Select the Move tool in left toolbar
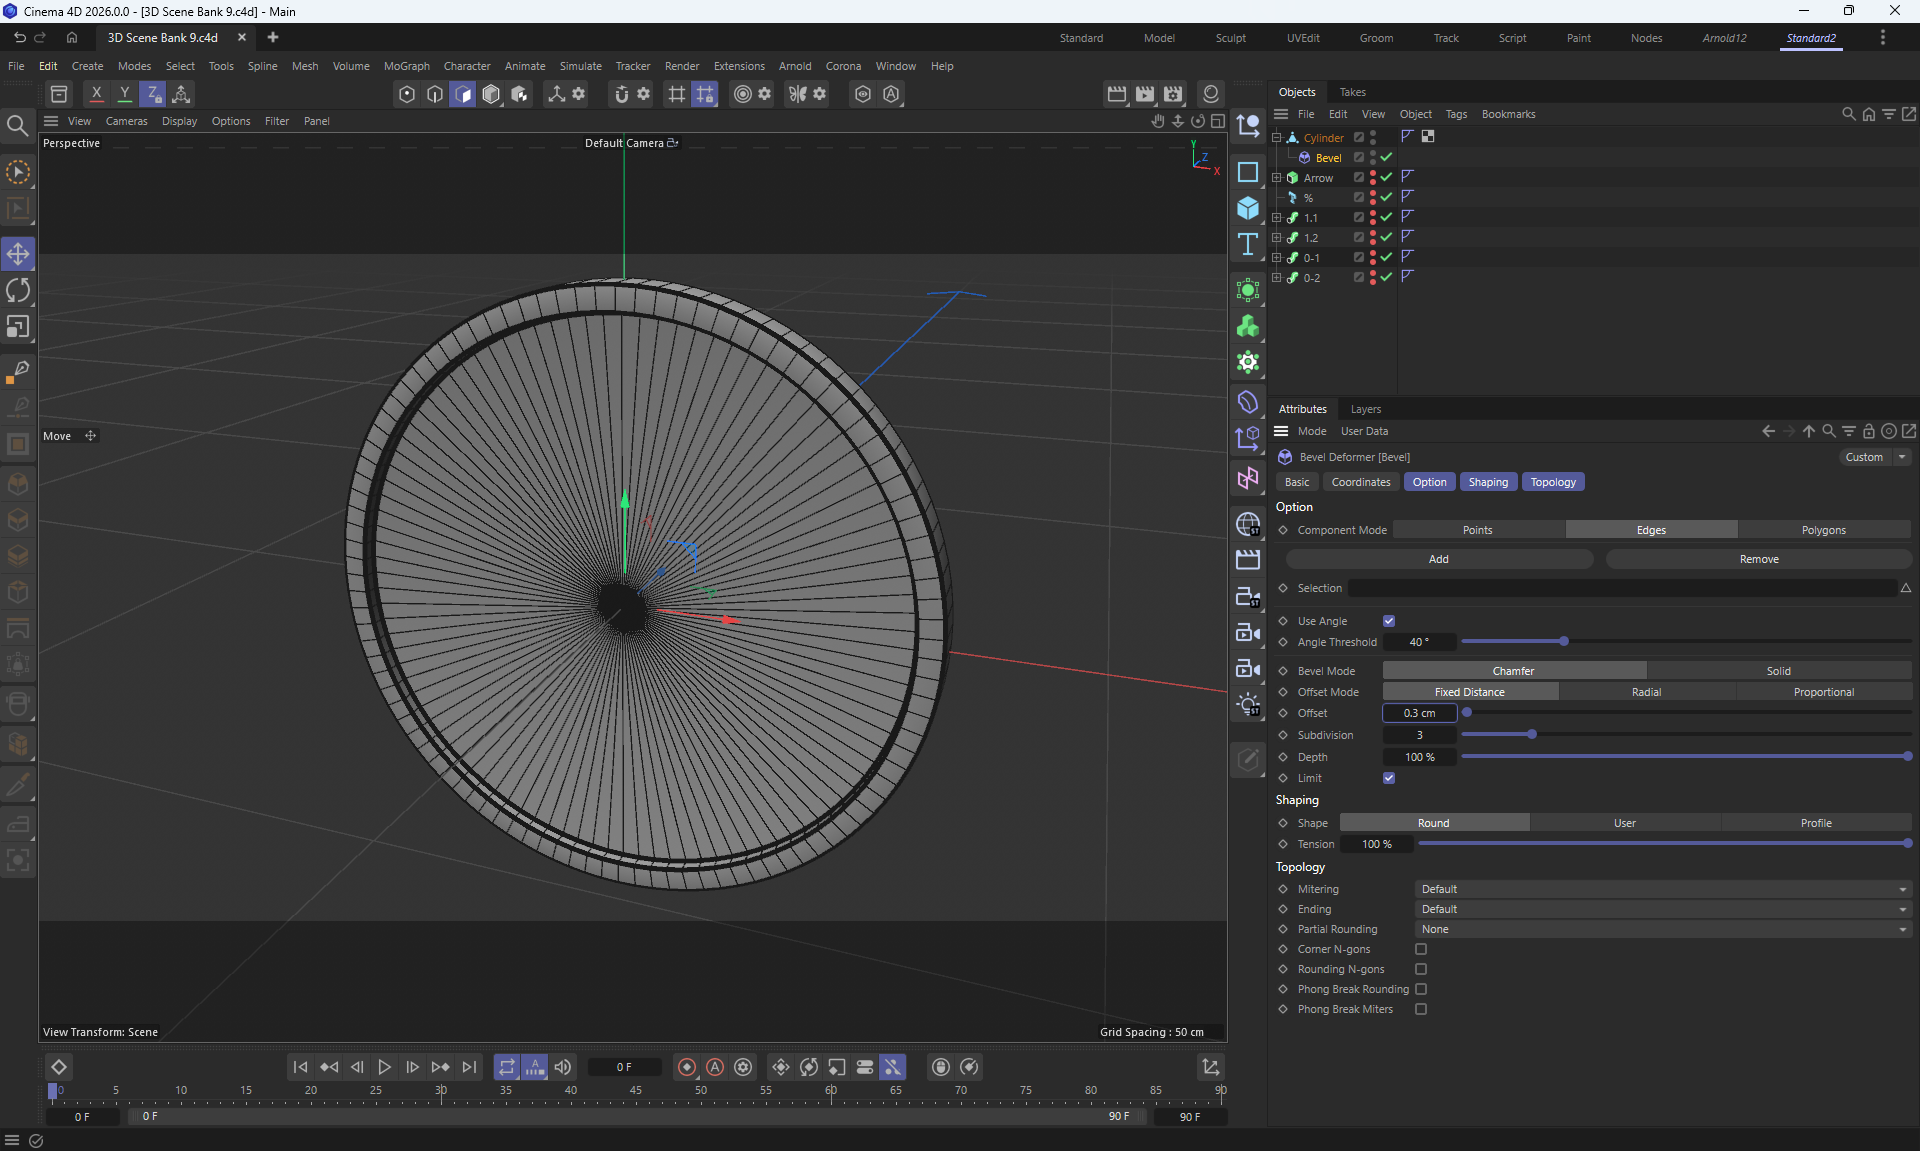The width and height of the screenshot is (1920, 1151). click(x=18, y=254)
